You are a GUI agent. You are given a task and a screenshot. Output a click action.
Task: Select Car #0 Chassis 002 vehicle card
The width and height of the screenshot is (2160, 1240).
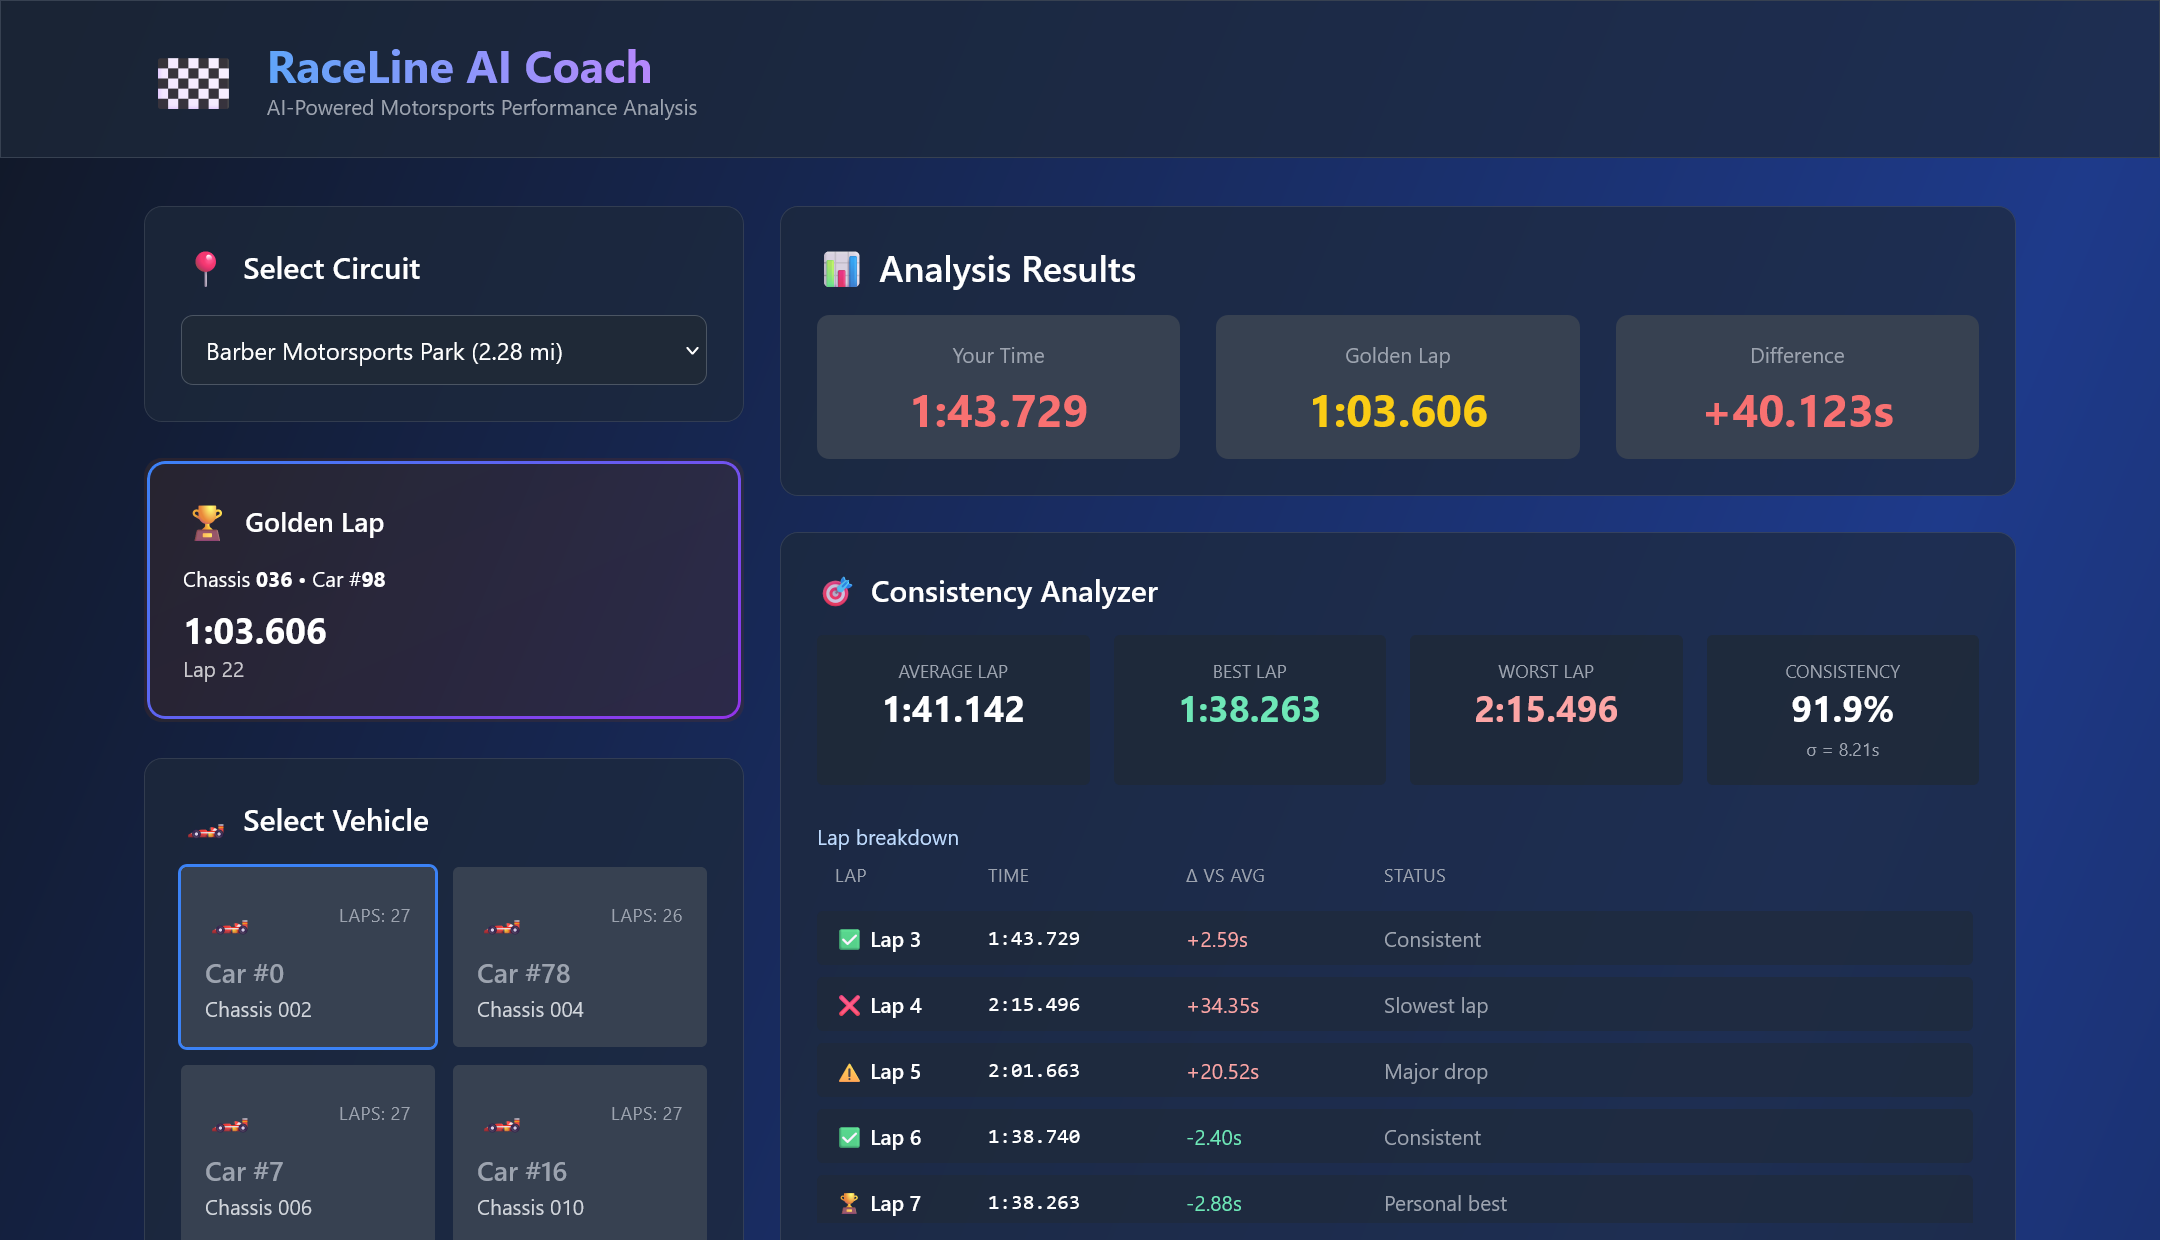(308, 957)
